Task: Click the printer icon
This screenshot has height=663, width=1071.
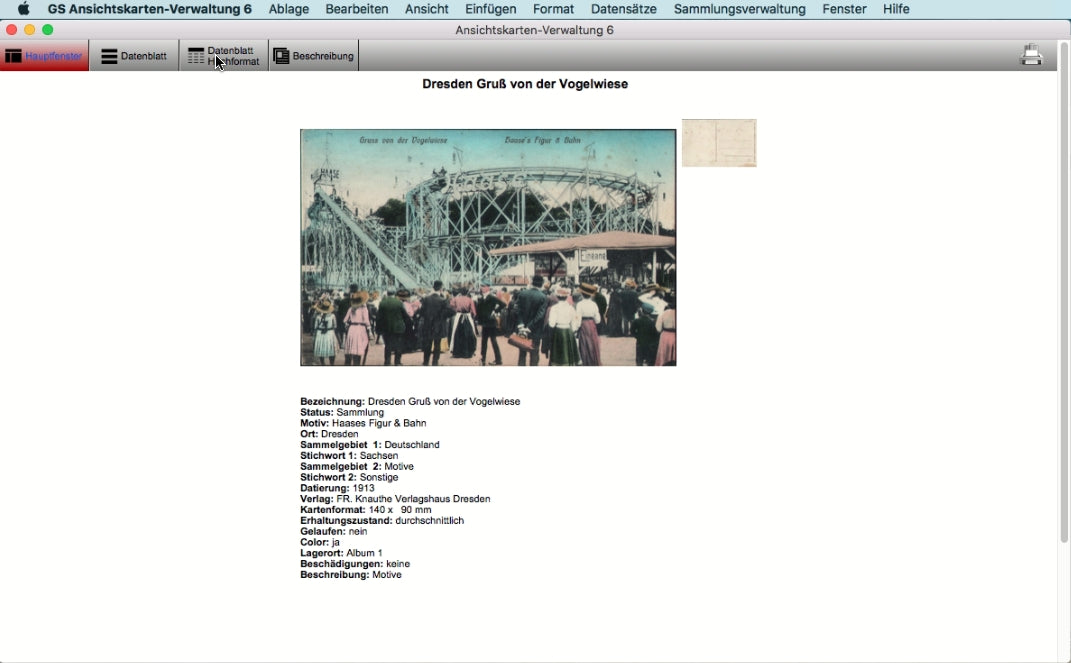Action: [1031, 56]
